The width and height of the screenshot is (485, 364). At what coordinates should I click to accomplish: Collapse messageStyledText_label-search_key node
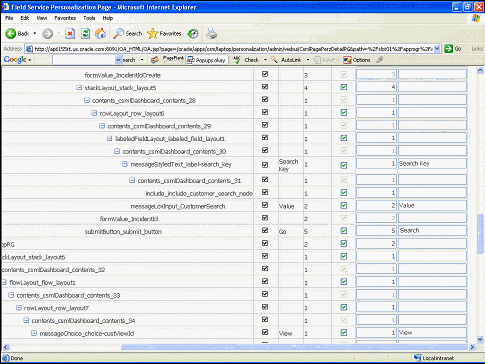pyautogui.click(x=125, y=164)
